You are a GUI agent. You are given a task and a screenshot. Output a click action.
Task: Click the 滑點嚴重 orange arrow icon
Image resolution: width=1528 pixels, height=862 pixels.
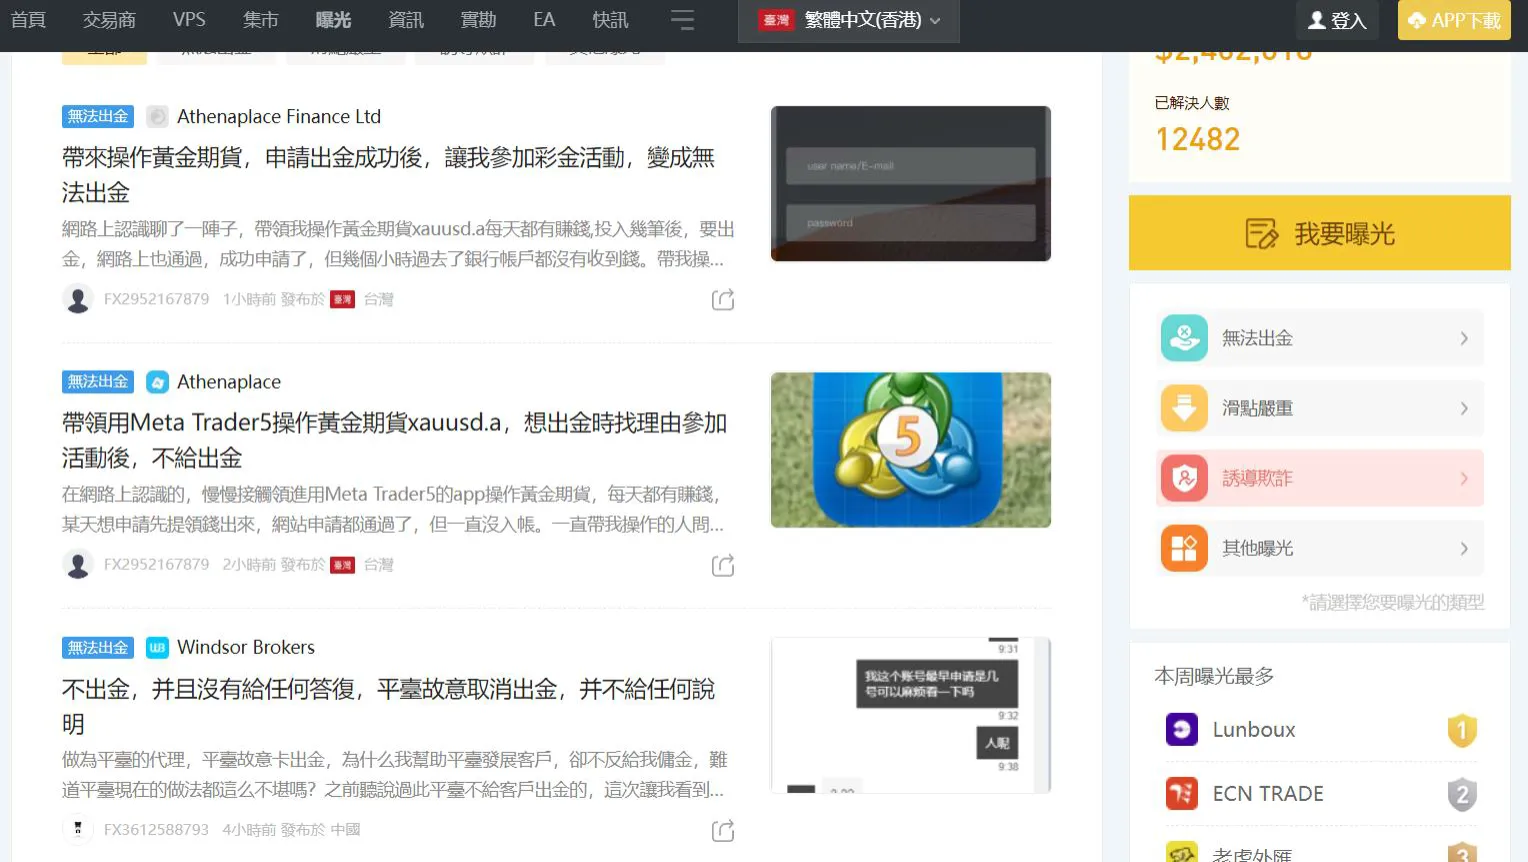1184,408
